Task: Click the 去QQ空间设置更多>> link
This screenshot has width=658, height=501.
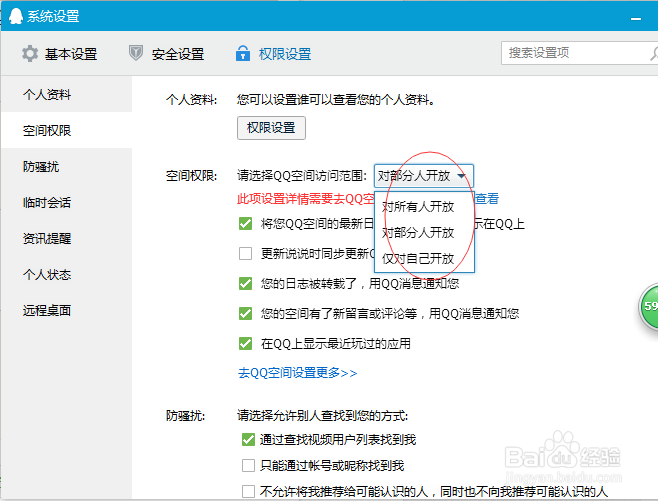Action: (x=298, y=373)
